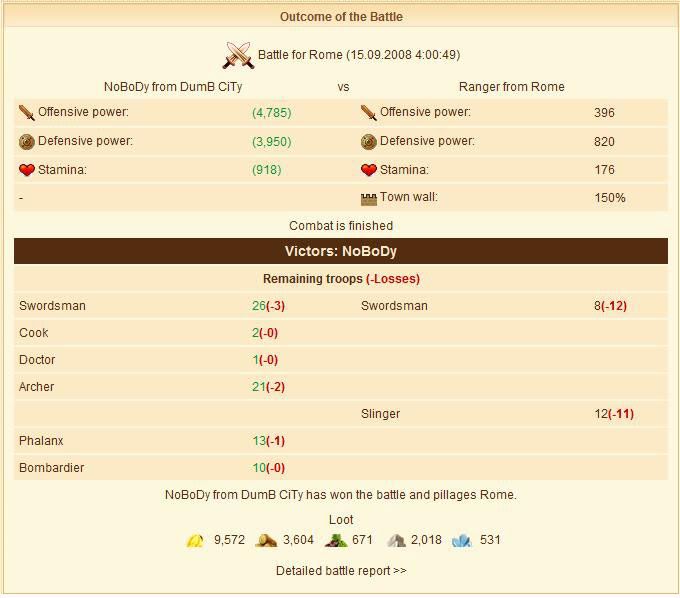Click the defender name Ranger from Rome
Screen dimensions: 680x598
pos(511,87)
